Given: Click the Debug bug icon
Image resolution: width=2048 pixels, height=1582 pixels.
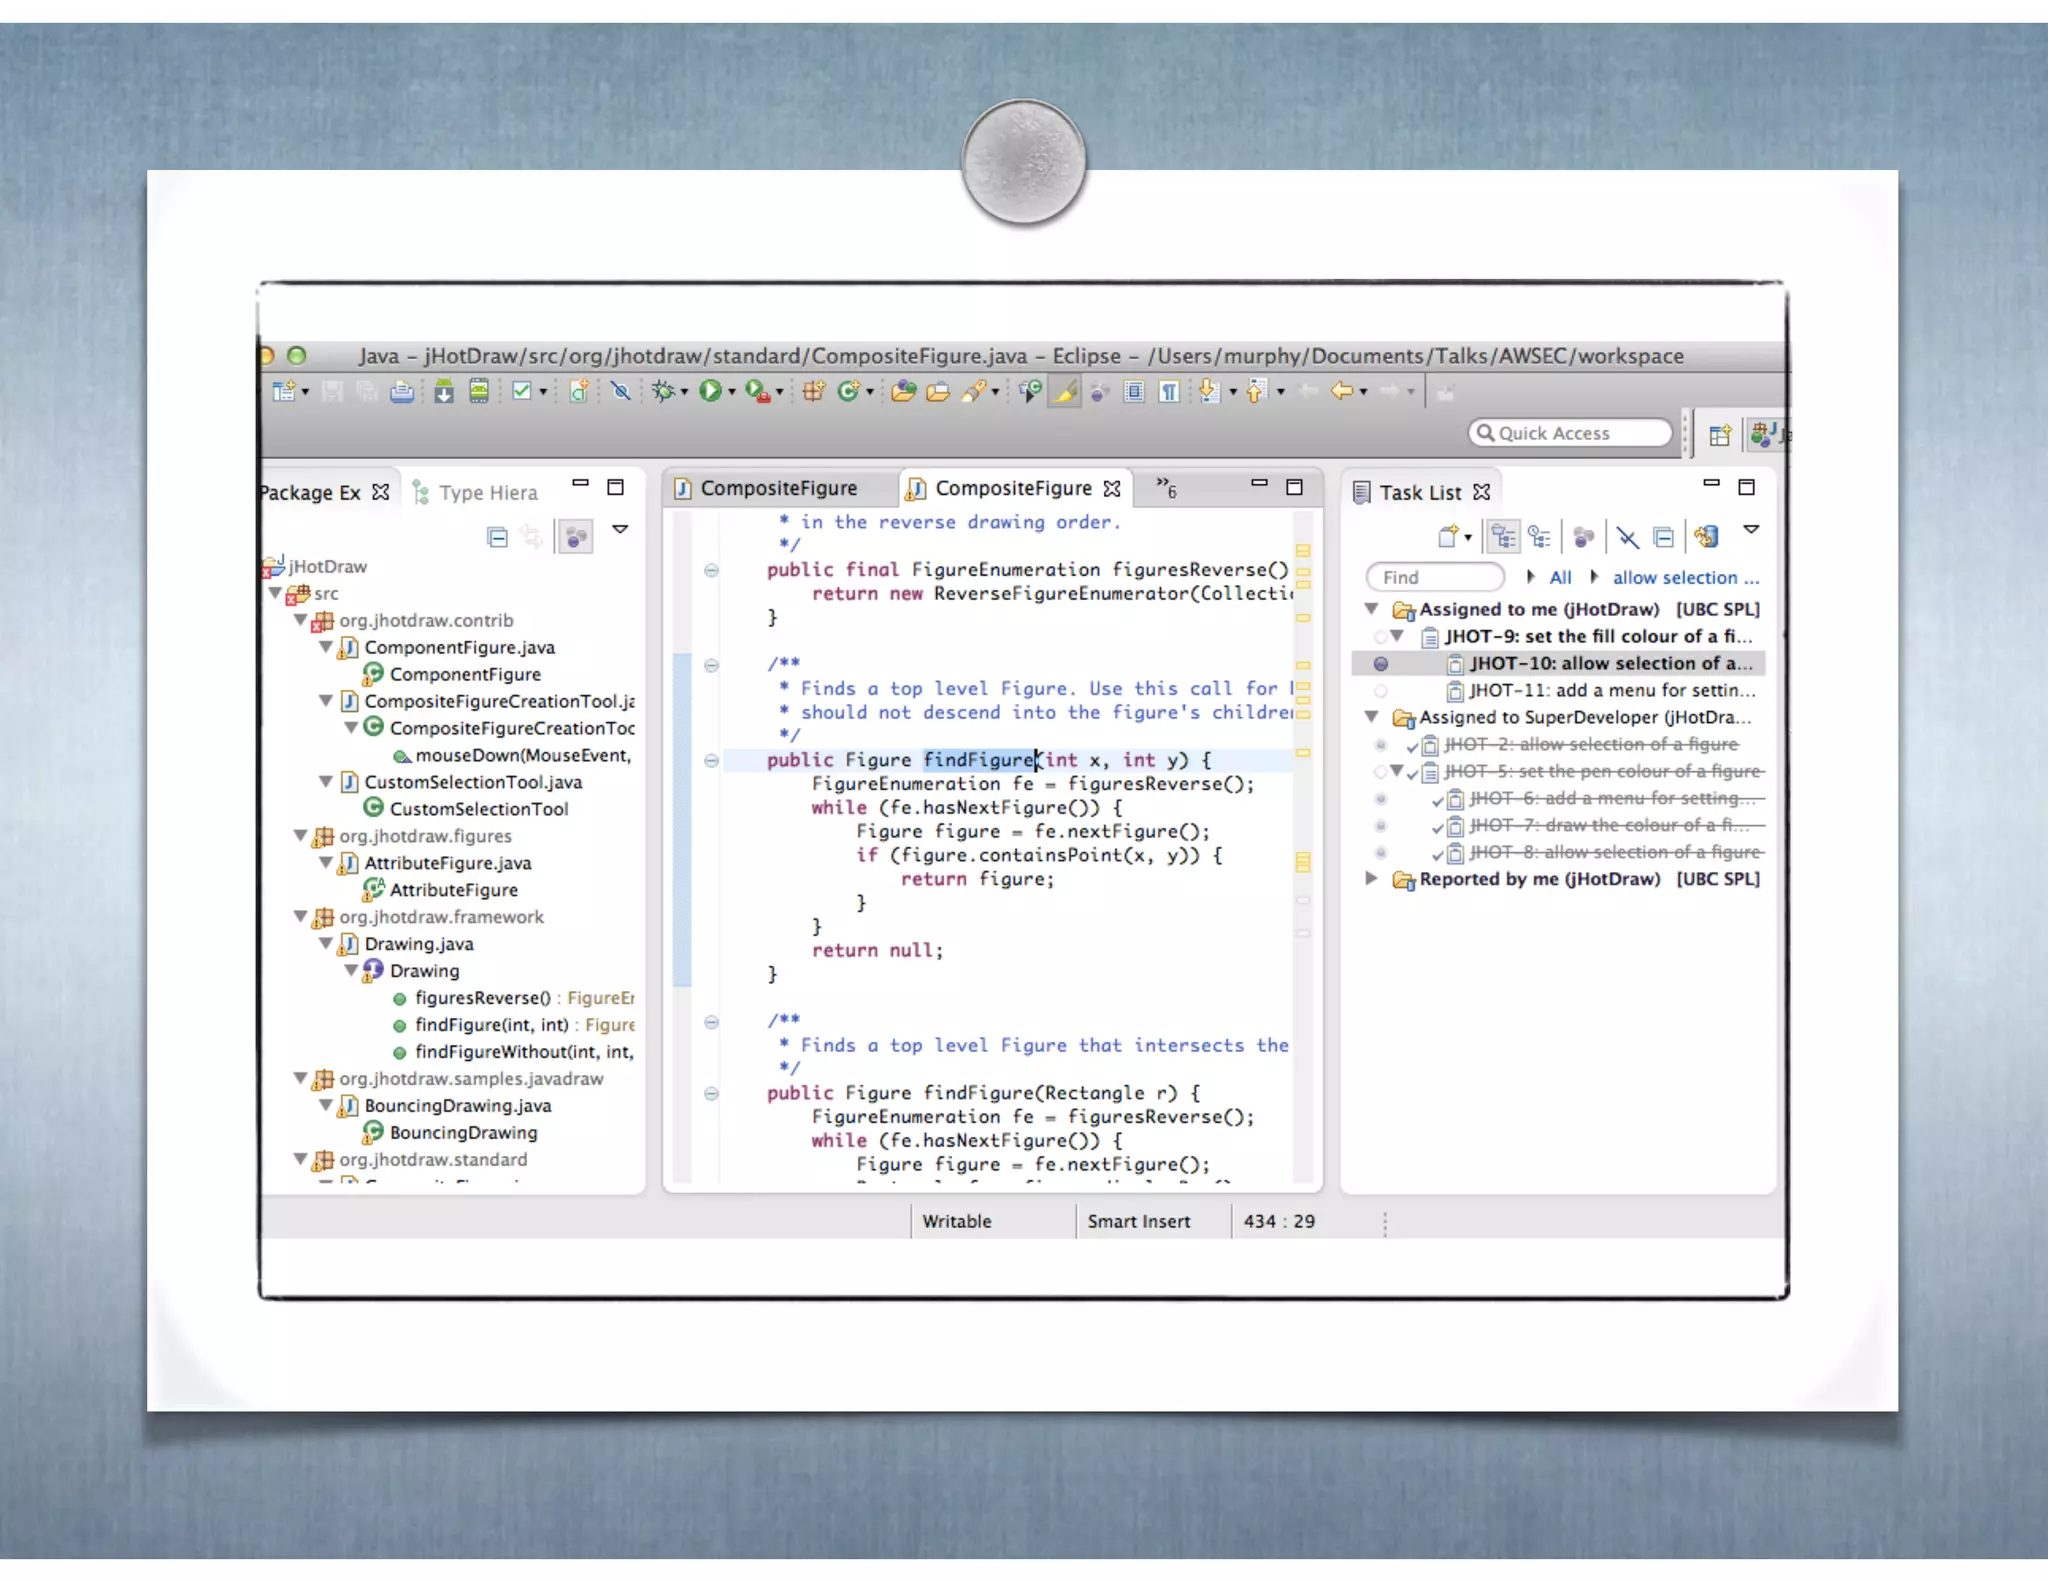Looking at the screenshot, I should (662, 391).
